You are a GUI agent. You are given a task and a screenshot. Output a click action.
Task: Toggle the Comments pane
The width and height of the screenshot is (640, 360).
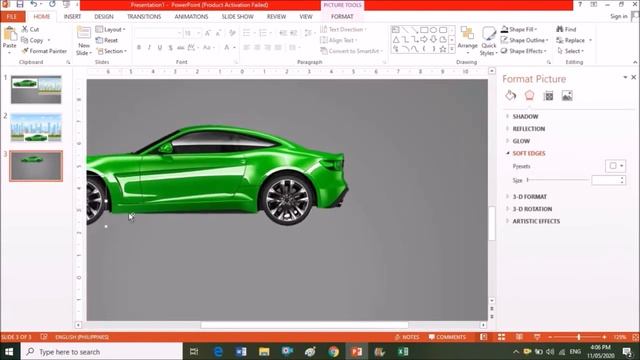[447, 337]
